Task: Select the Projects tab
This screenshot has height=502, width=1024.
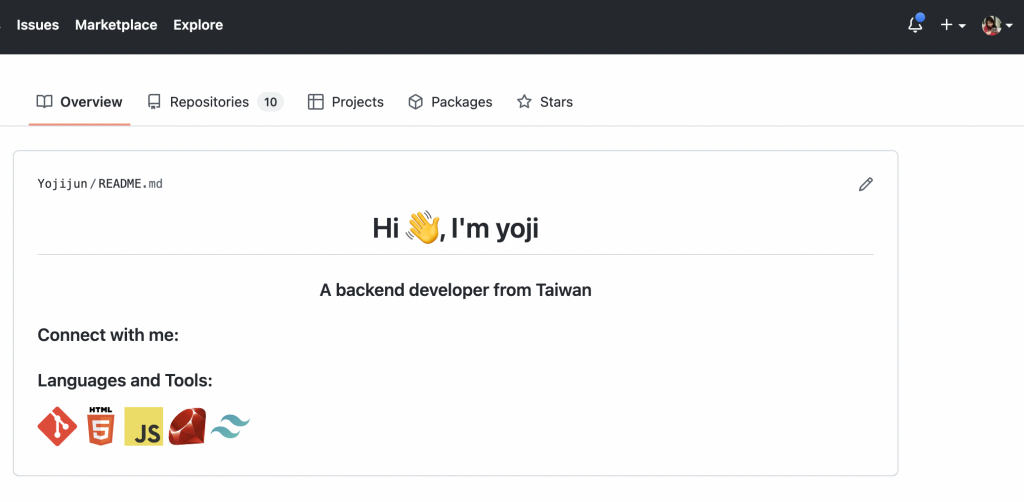Action: click(346, 102)
